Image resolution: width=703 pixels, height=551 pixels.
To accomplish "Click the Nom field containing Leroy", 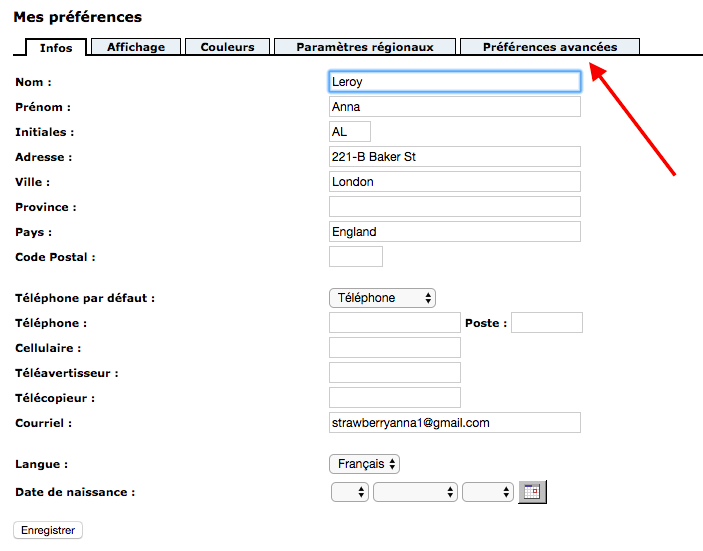I will click(x=454, y=82).
